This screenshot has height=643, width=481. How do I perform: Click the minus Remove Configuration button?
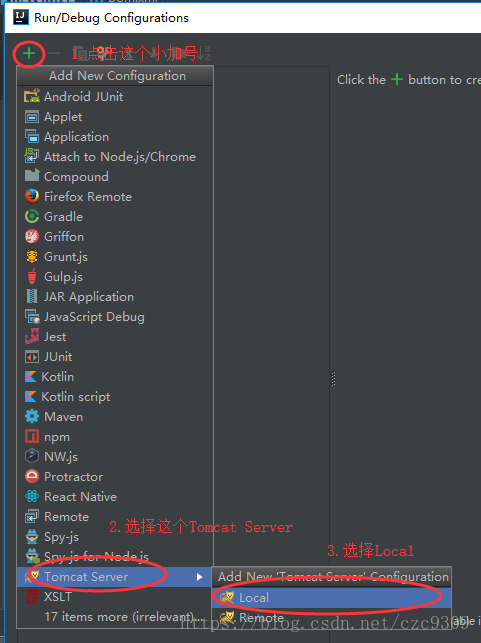pyautogui.click(x=54, y=53)
